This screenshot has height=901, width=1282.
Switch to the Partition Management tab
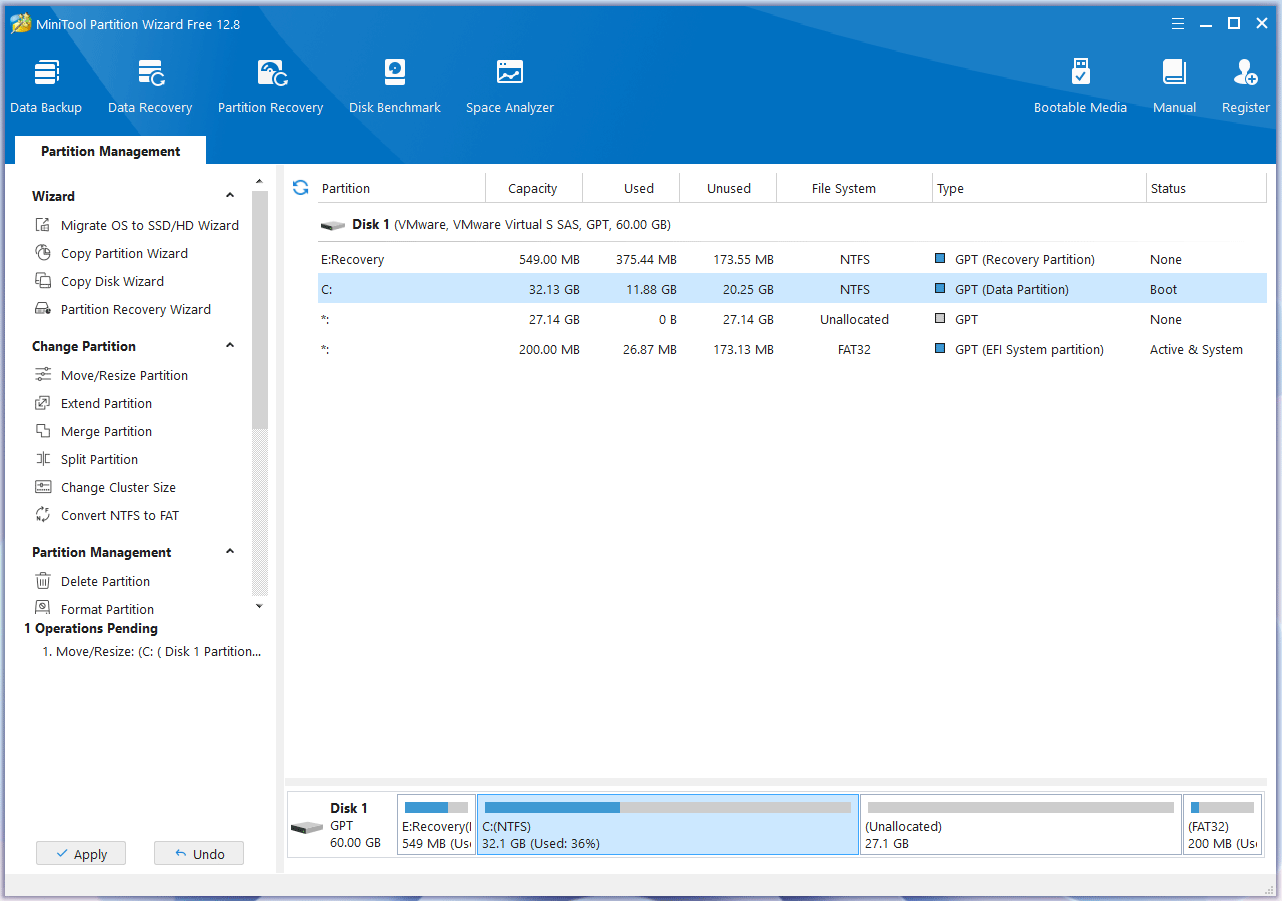(111, 152)
